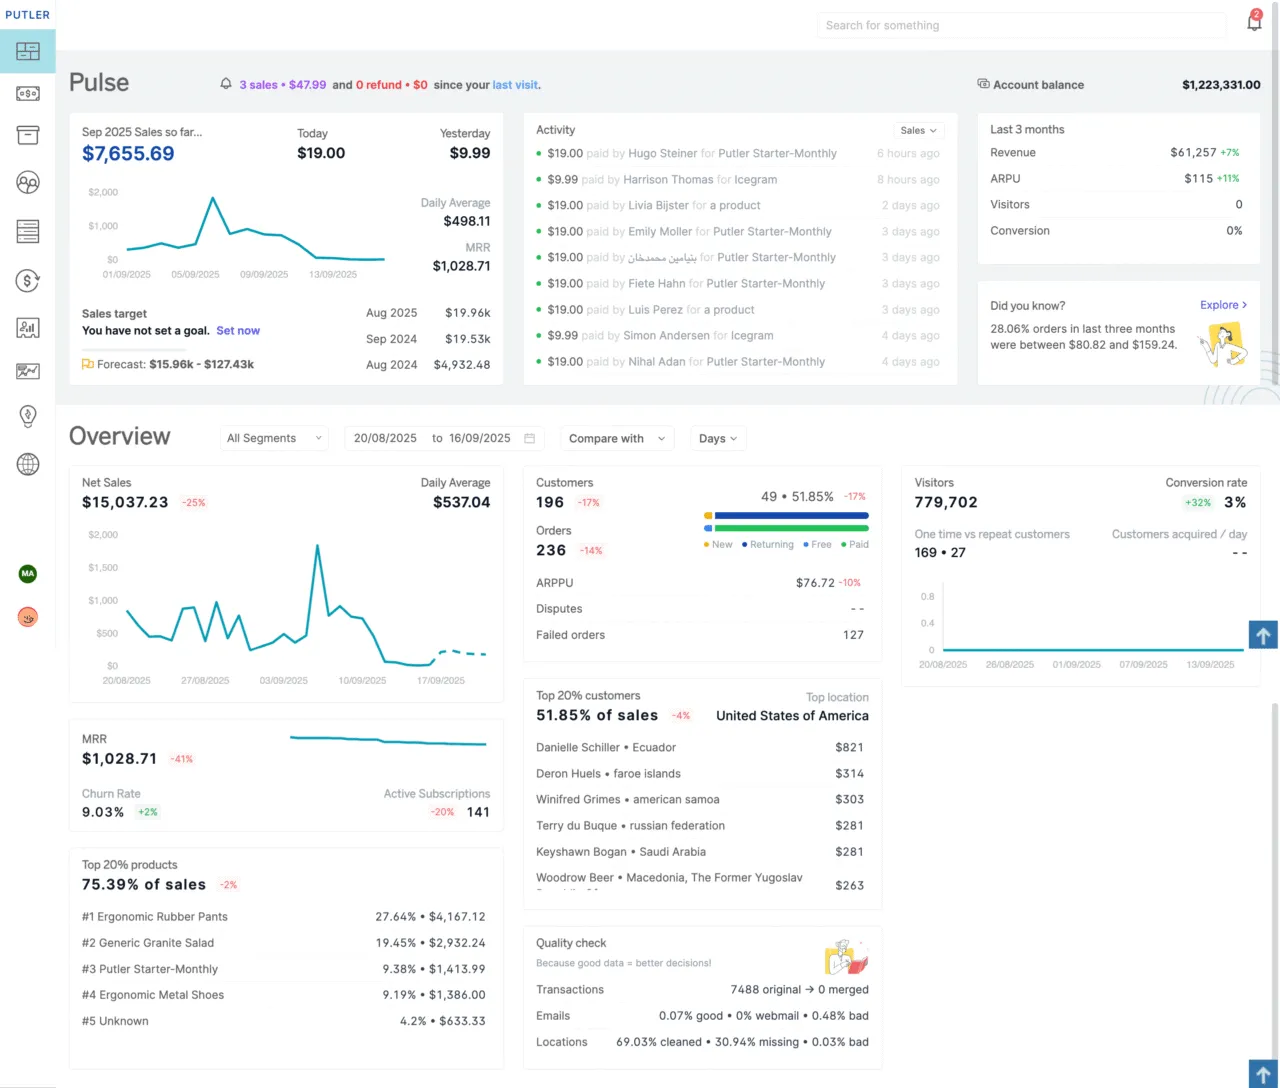Viewport: 1280px width, 1088px height.
Task: Open the Dashboard icon in sidebar
Action: coord(28,51)
